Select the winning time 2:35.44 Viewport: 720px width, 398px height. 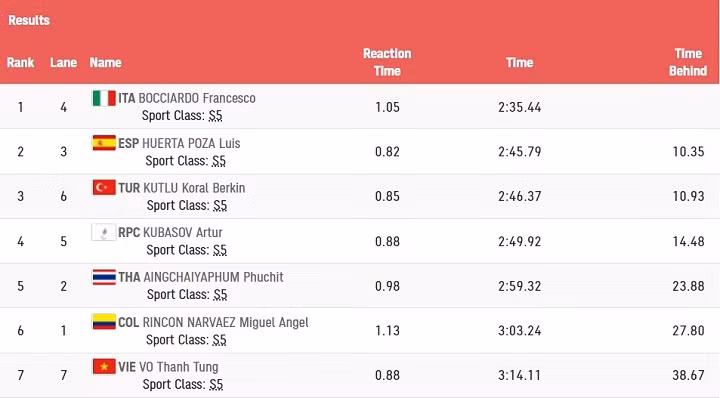[x=520, y=107]
